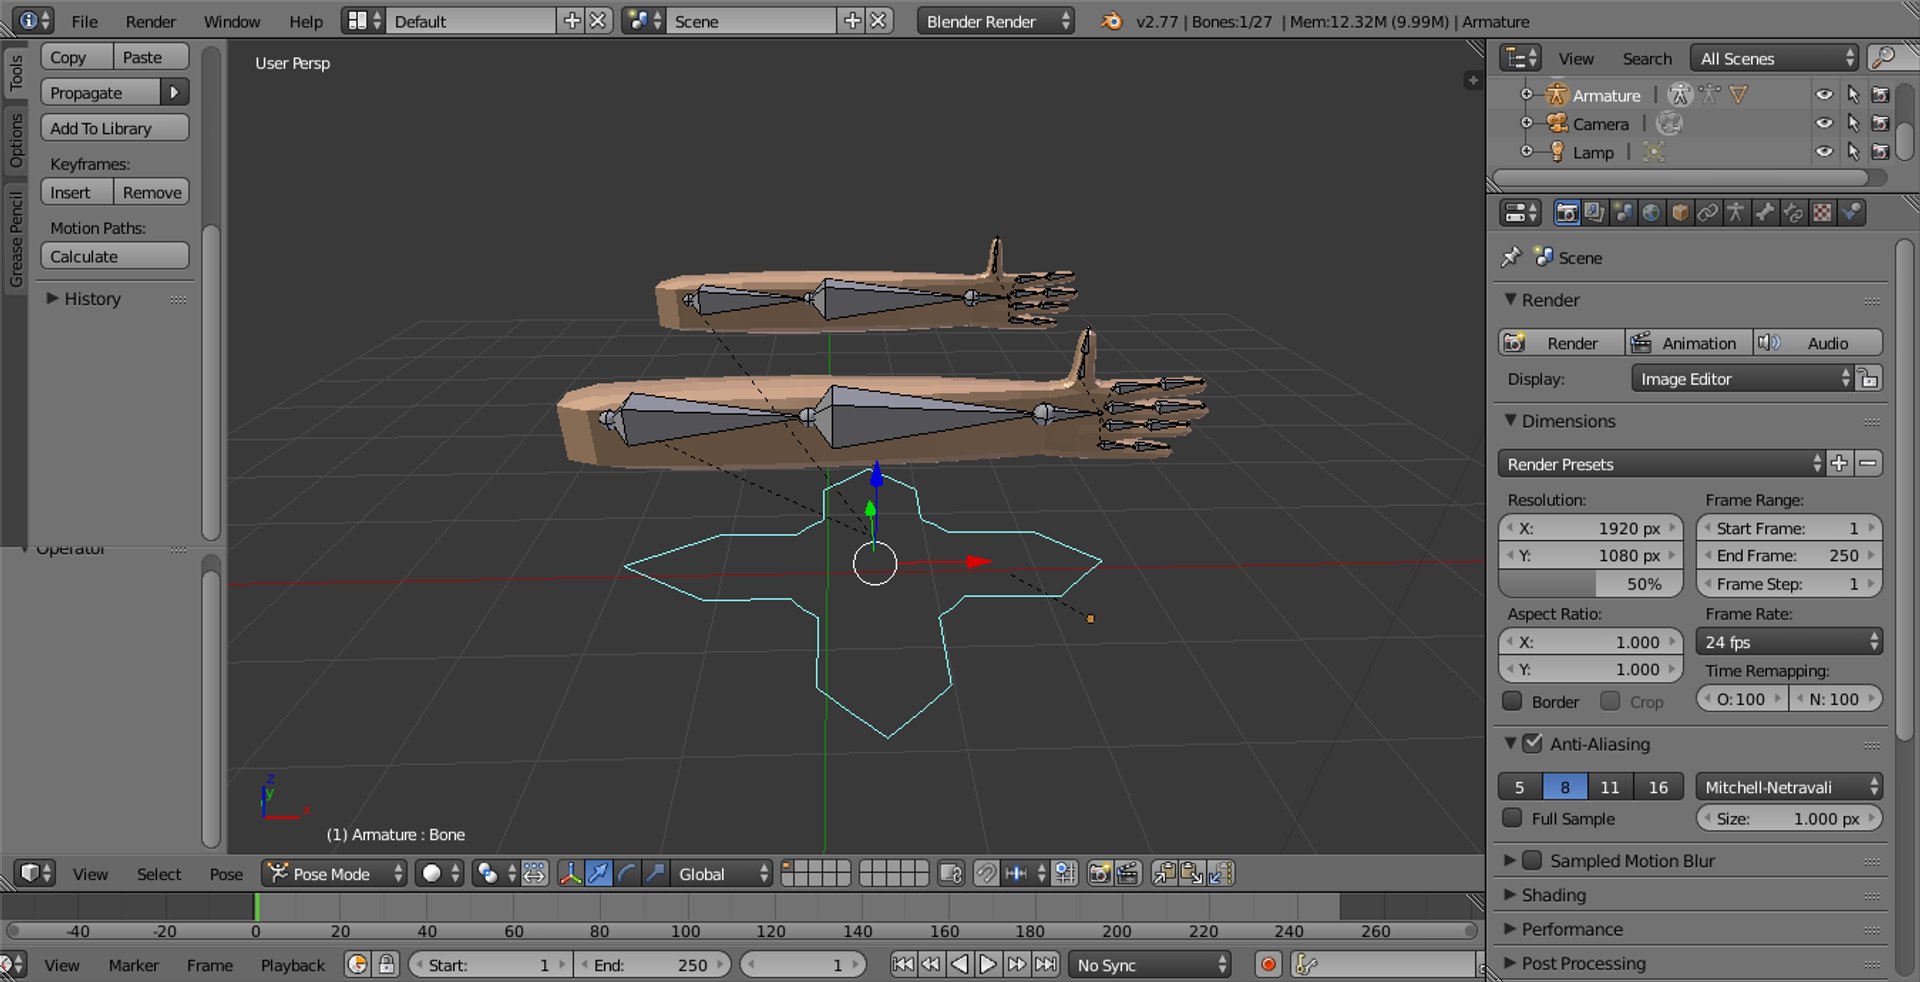Open the Global orientation dropdown

click(x=722, y=874)
